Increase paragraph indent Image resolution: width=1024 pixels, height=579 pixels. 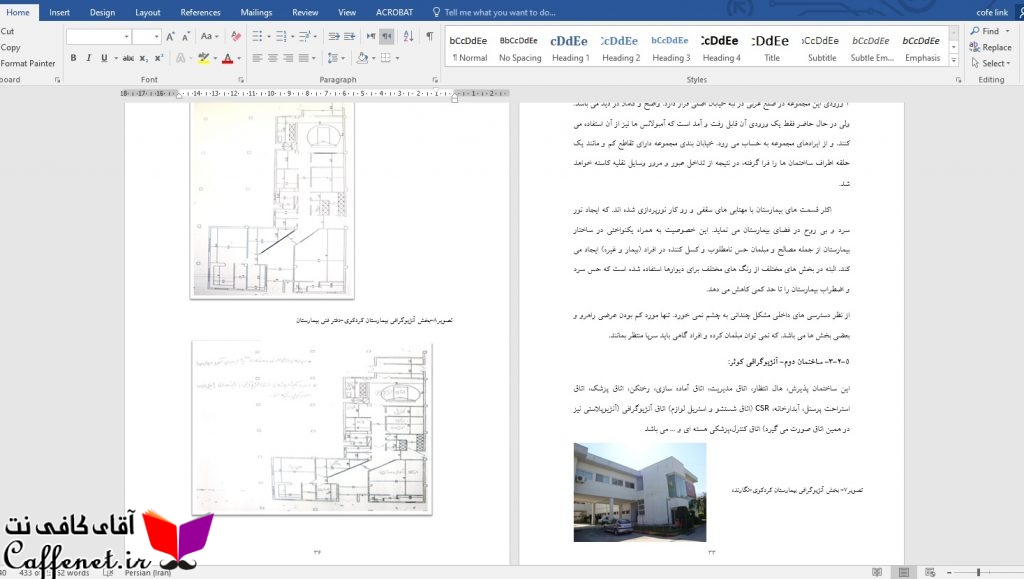(349, 37)
